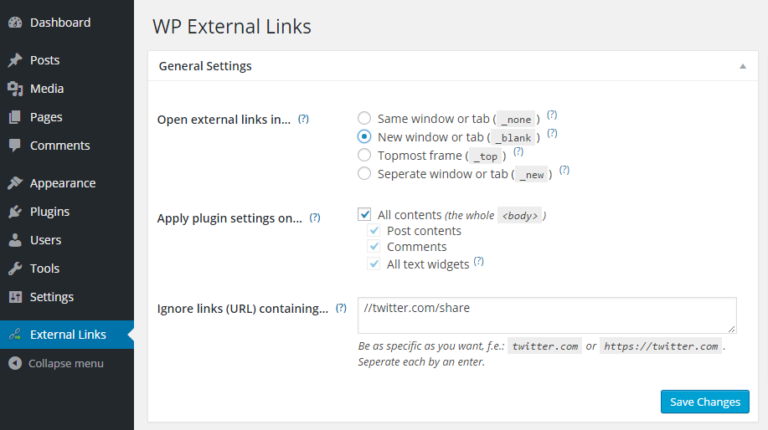This screenshot has height=430, width=768.
Task: Click the Plugins plug icon
Action: pyautogui.click(x=15, y=212)
